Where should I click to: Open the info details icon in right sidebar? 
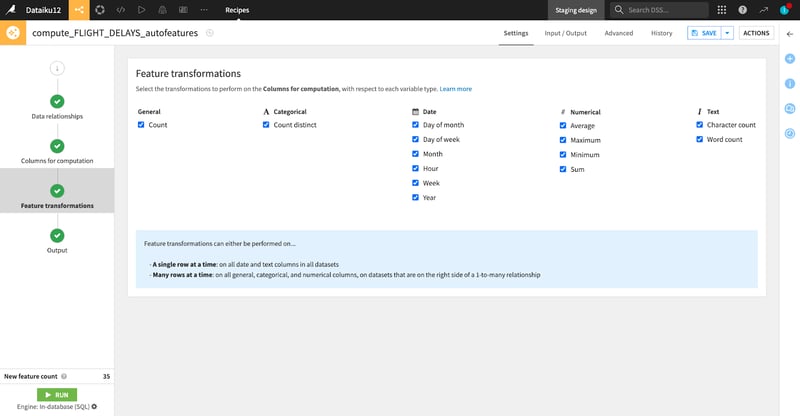tap(790, 84)
